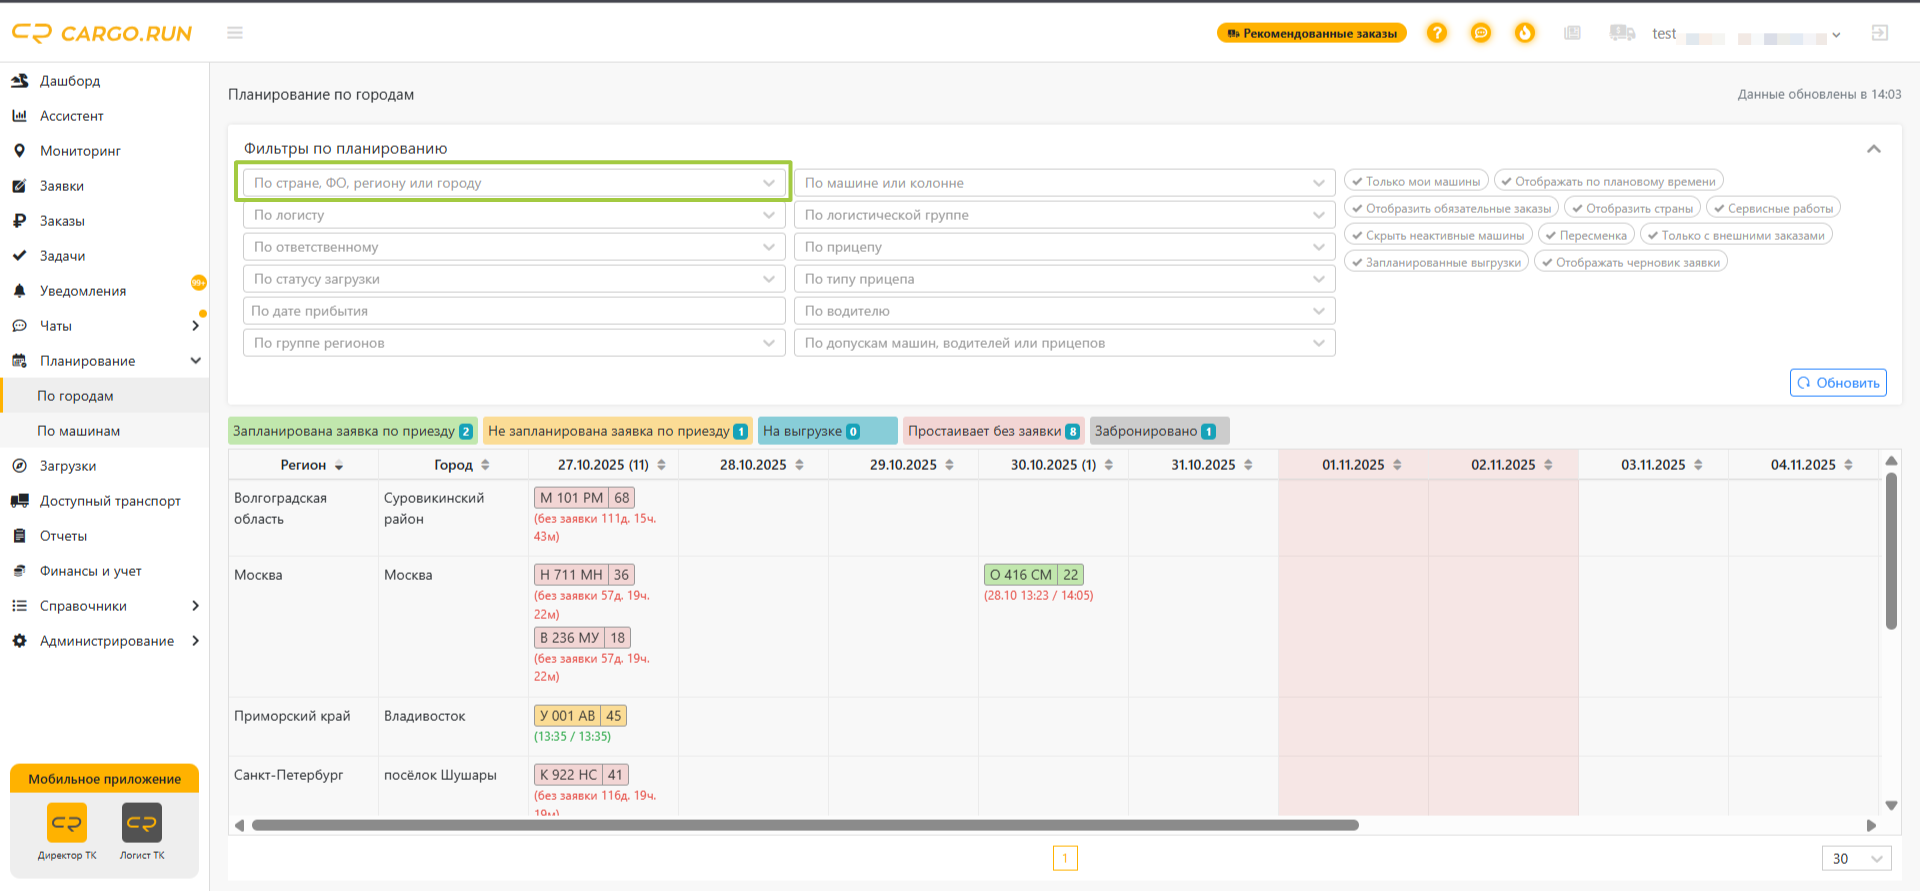Sort by Регион column arrow
Screen dimensions: 1920x891
(x=339, y=466)
